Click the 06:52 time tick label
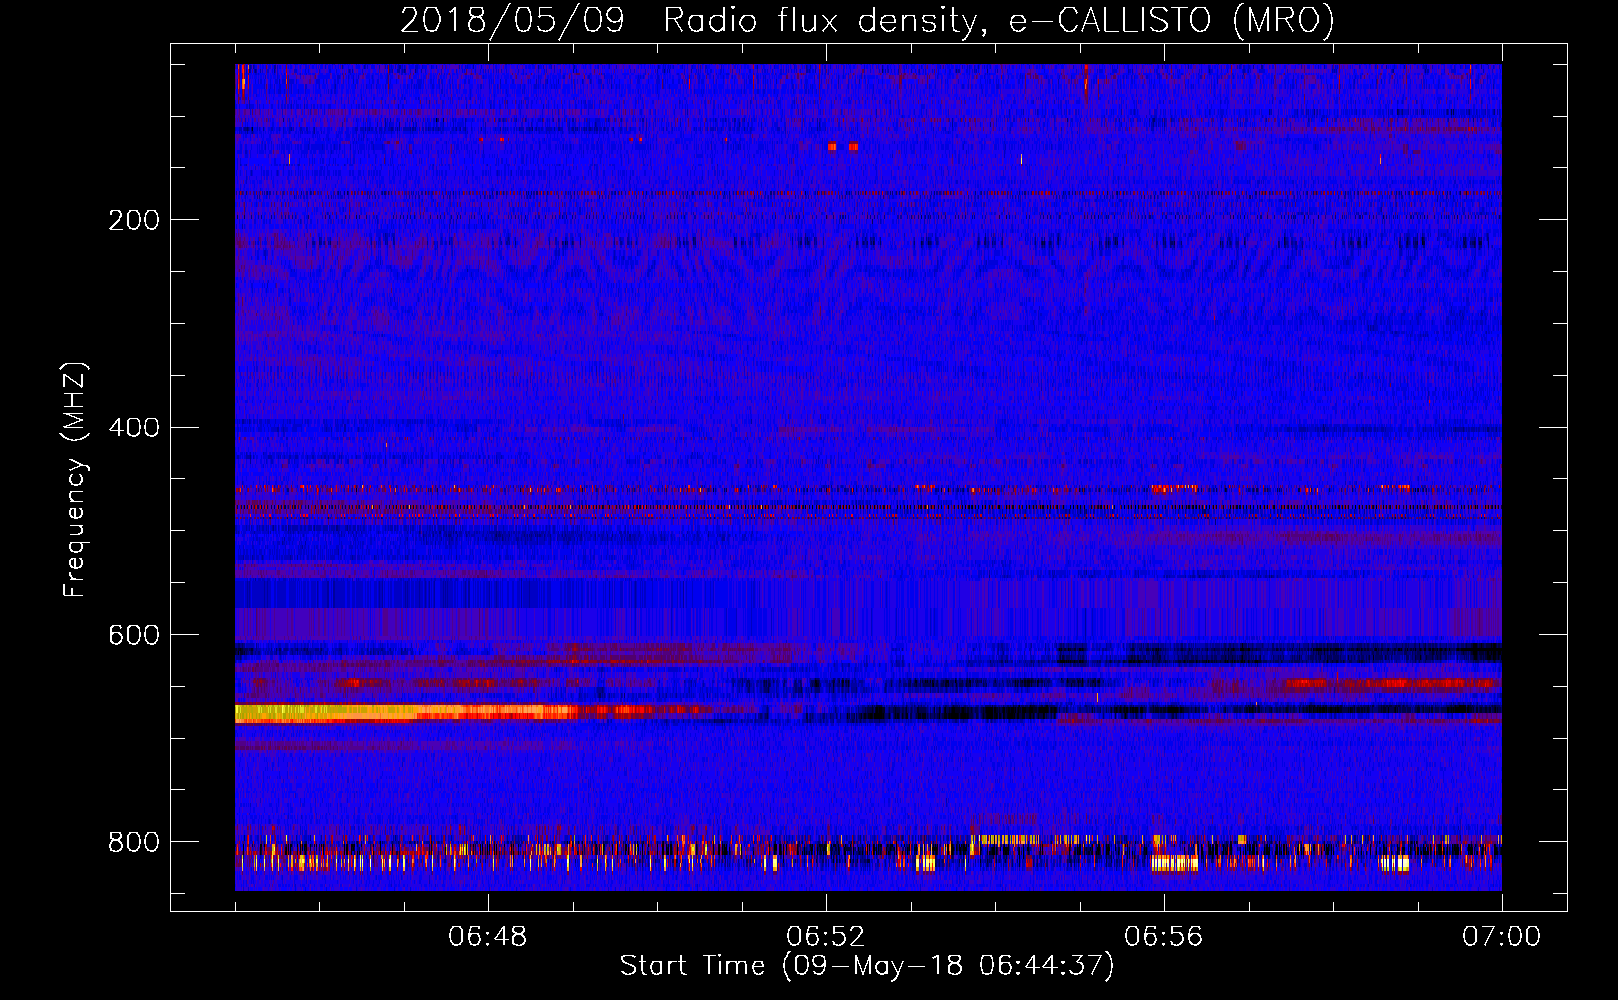The height and width of the screenshot is (1000, 1618). click(826, 937)
